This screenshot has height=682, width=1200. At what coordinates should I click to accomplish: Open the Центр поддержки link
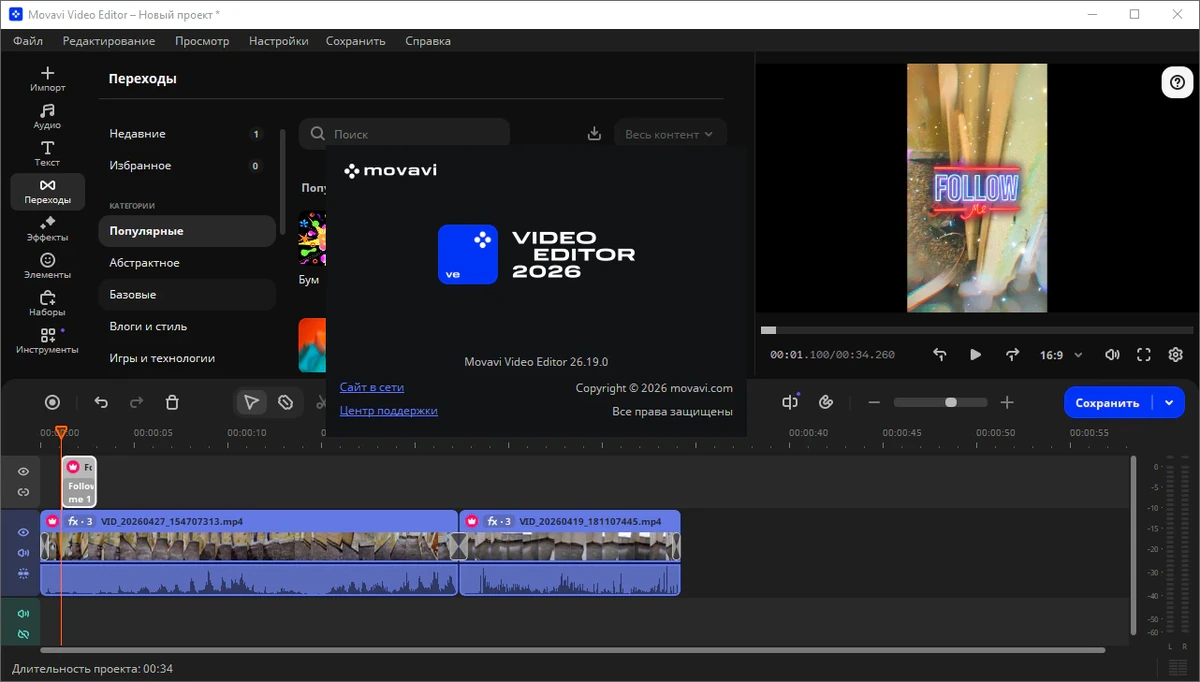[389, 411]
